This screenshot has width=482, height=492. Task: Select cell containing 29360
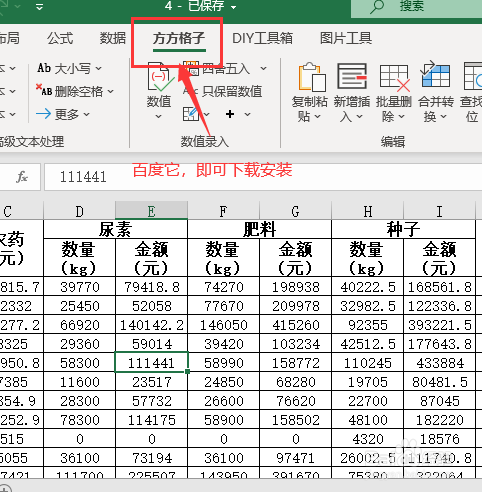coord(79,344)
